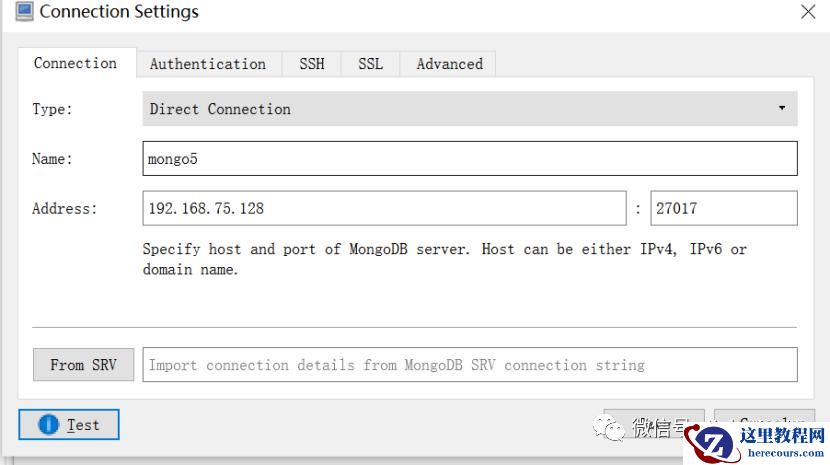The height and width of the screenshot is (465, 830).
Task: Click the SRV connection string import field
Action: (470, 365)
